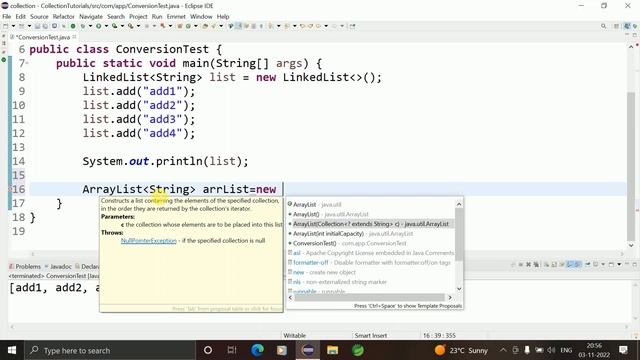Open the Source menu
This screenshot has height=360, width=640.
coord(39,16)
